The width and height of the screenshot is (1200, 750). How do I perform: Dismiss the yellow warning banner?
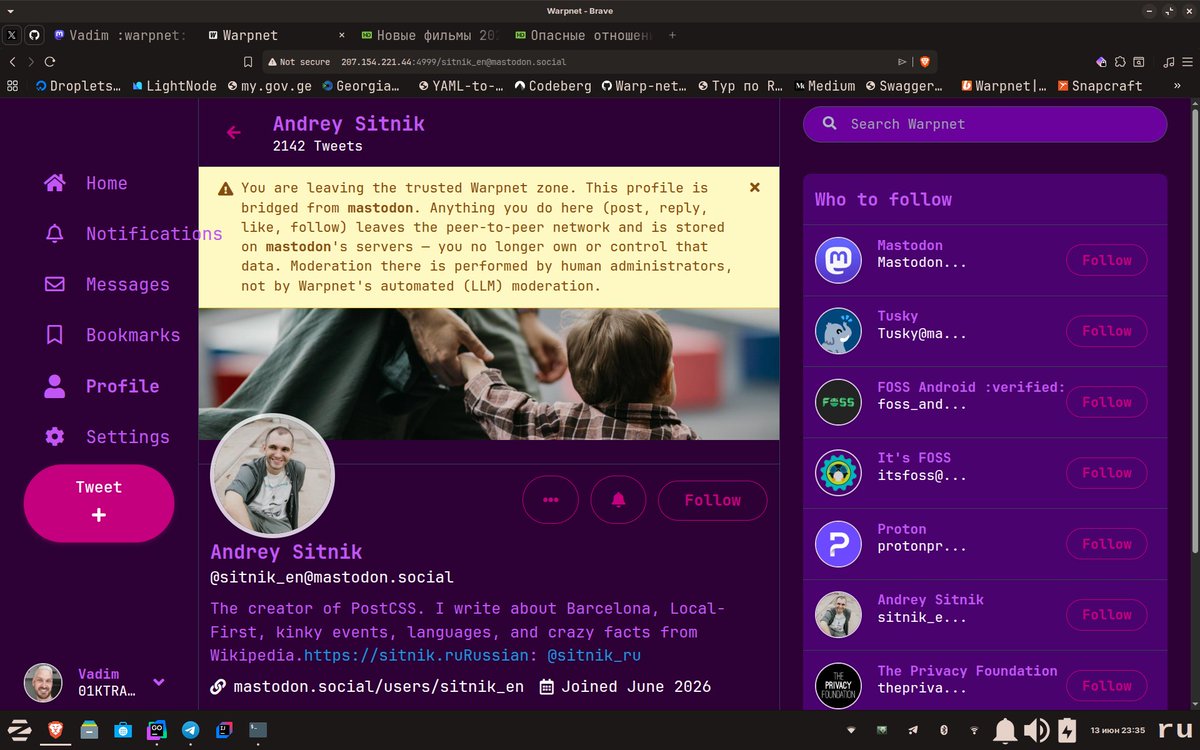(755, 187)
